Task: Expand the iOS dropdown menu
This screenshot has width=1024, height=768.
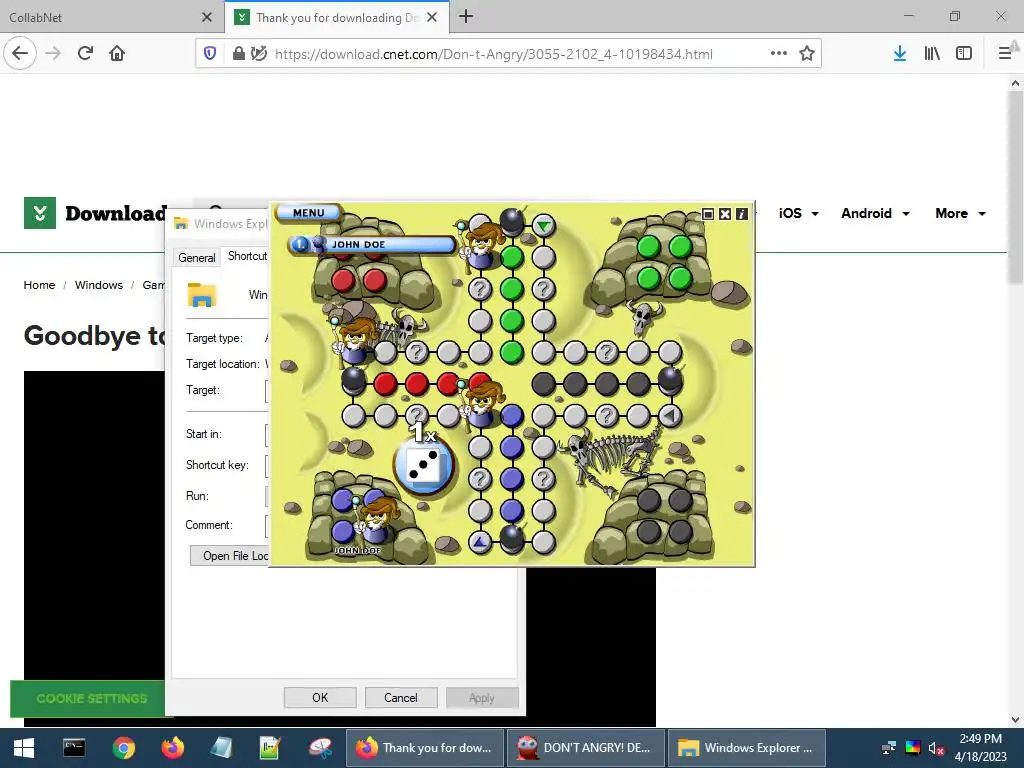Action: pos(798,214)
